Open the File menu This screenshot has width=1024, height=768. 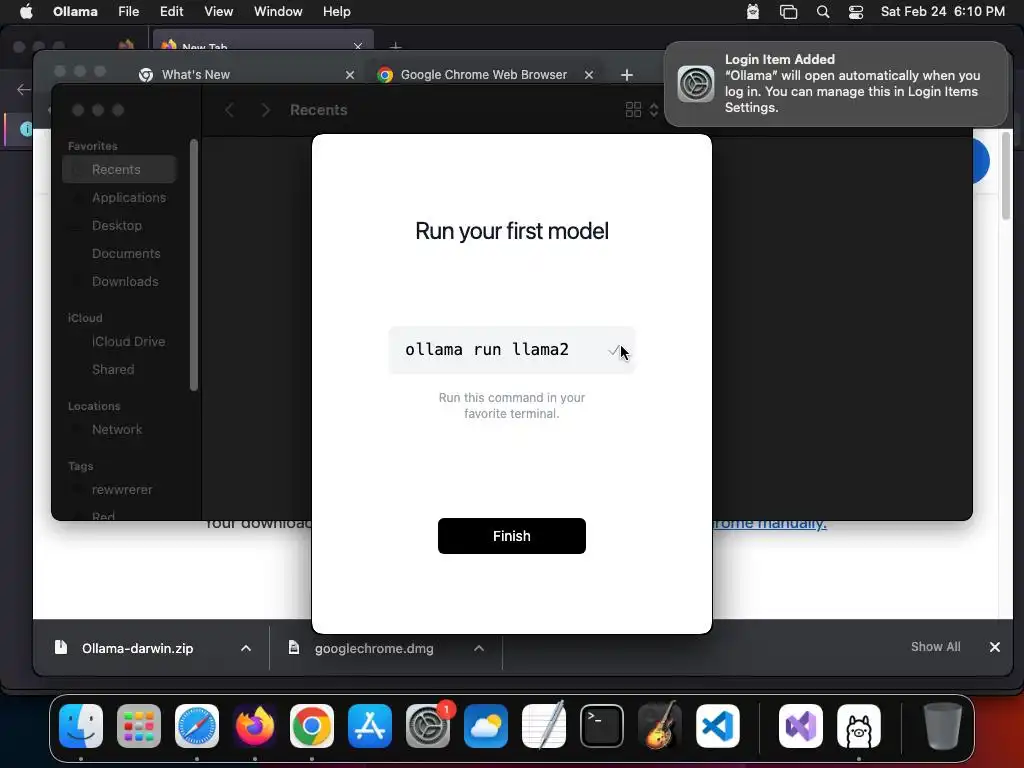pos(129,12)
